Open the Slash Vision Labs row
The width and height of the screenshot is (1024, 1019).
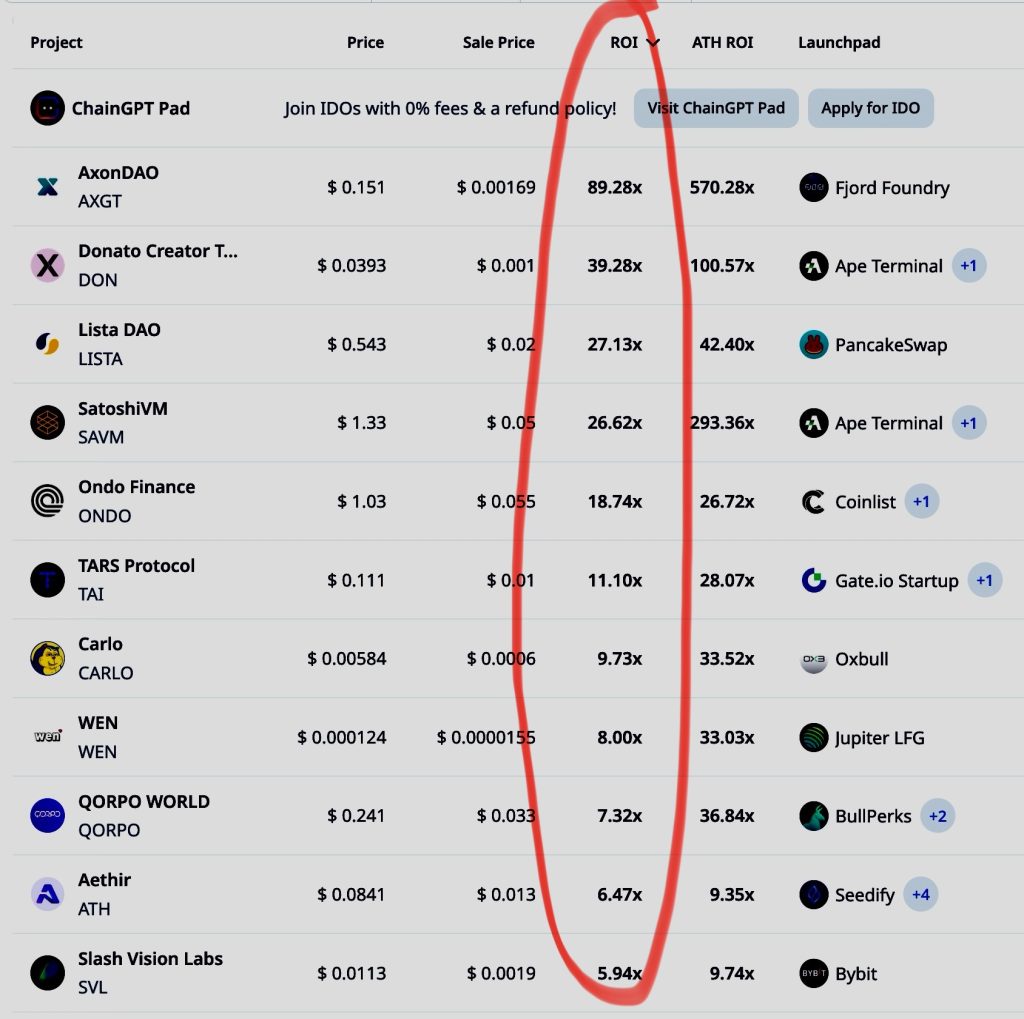pyautogui.click(x=150, y=959)
